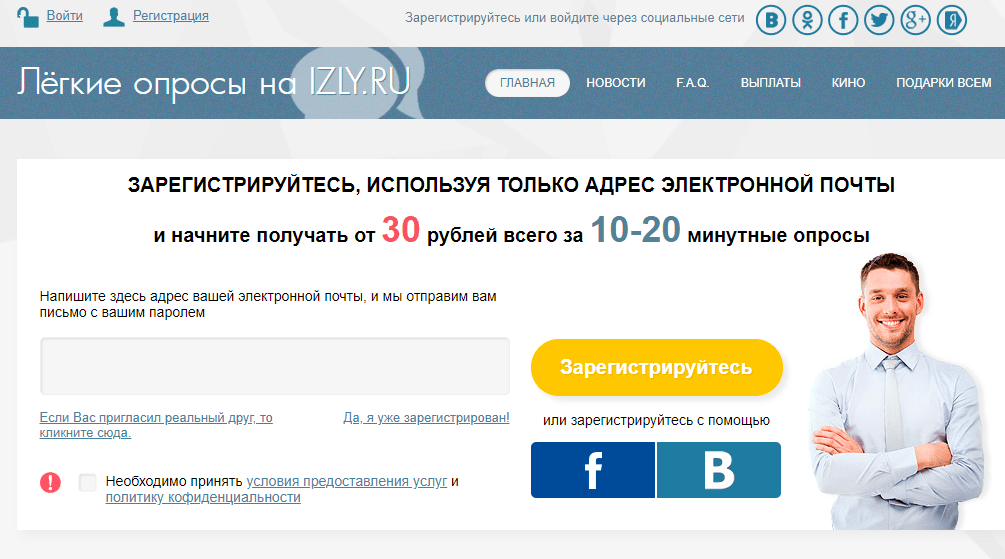1005x559 pixels.
Task: Click the smiling man photo
Action: point(897,391)
